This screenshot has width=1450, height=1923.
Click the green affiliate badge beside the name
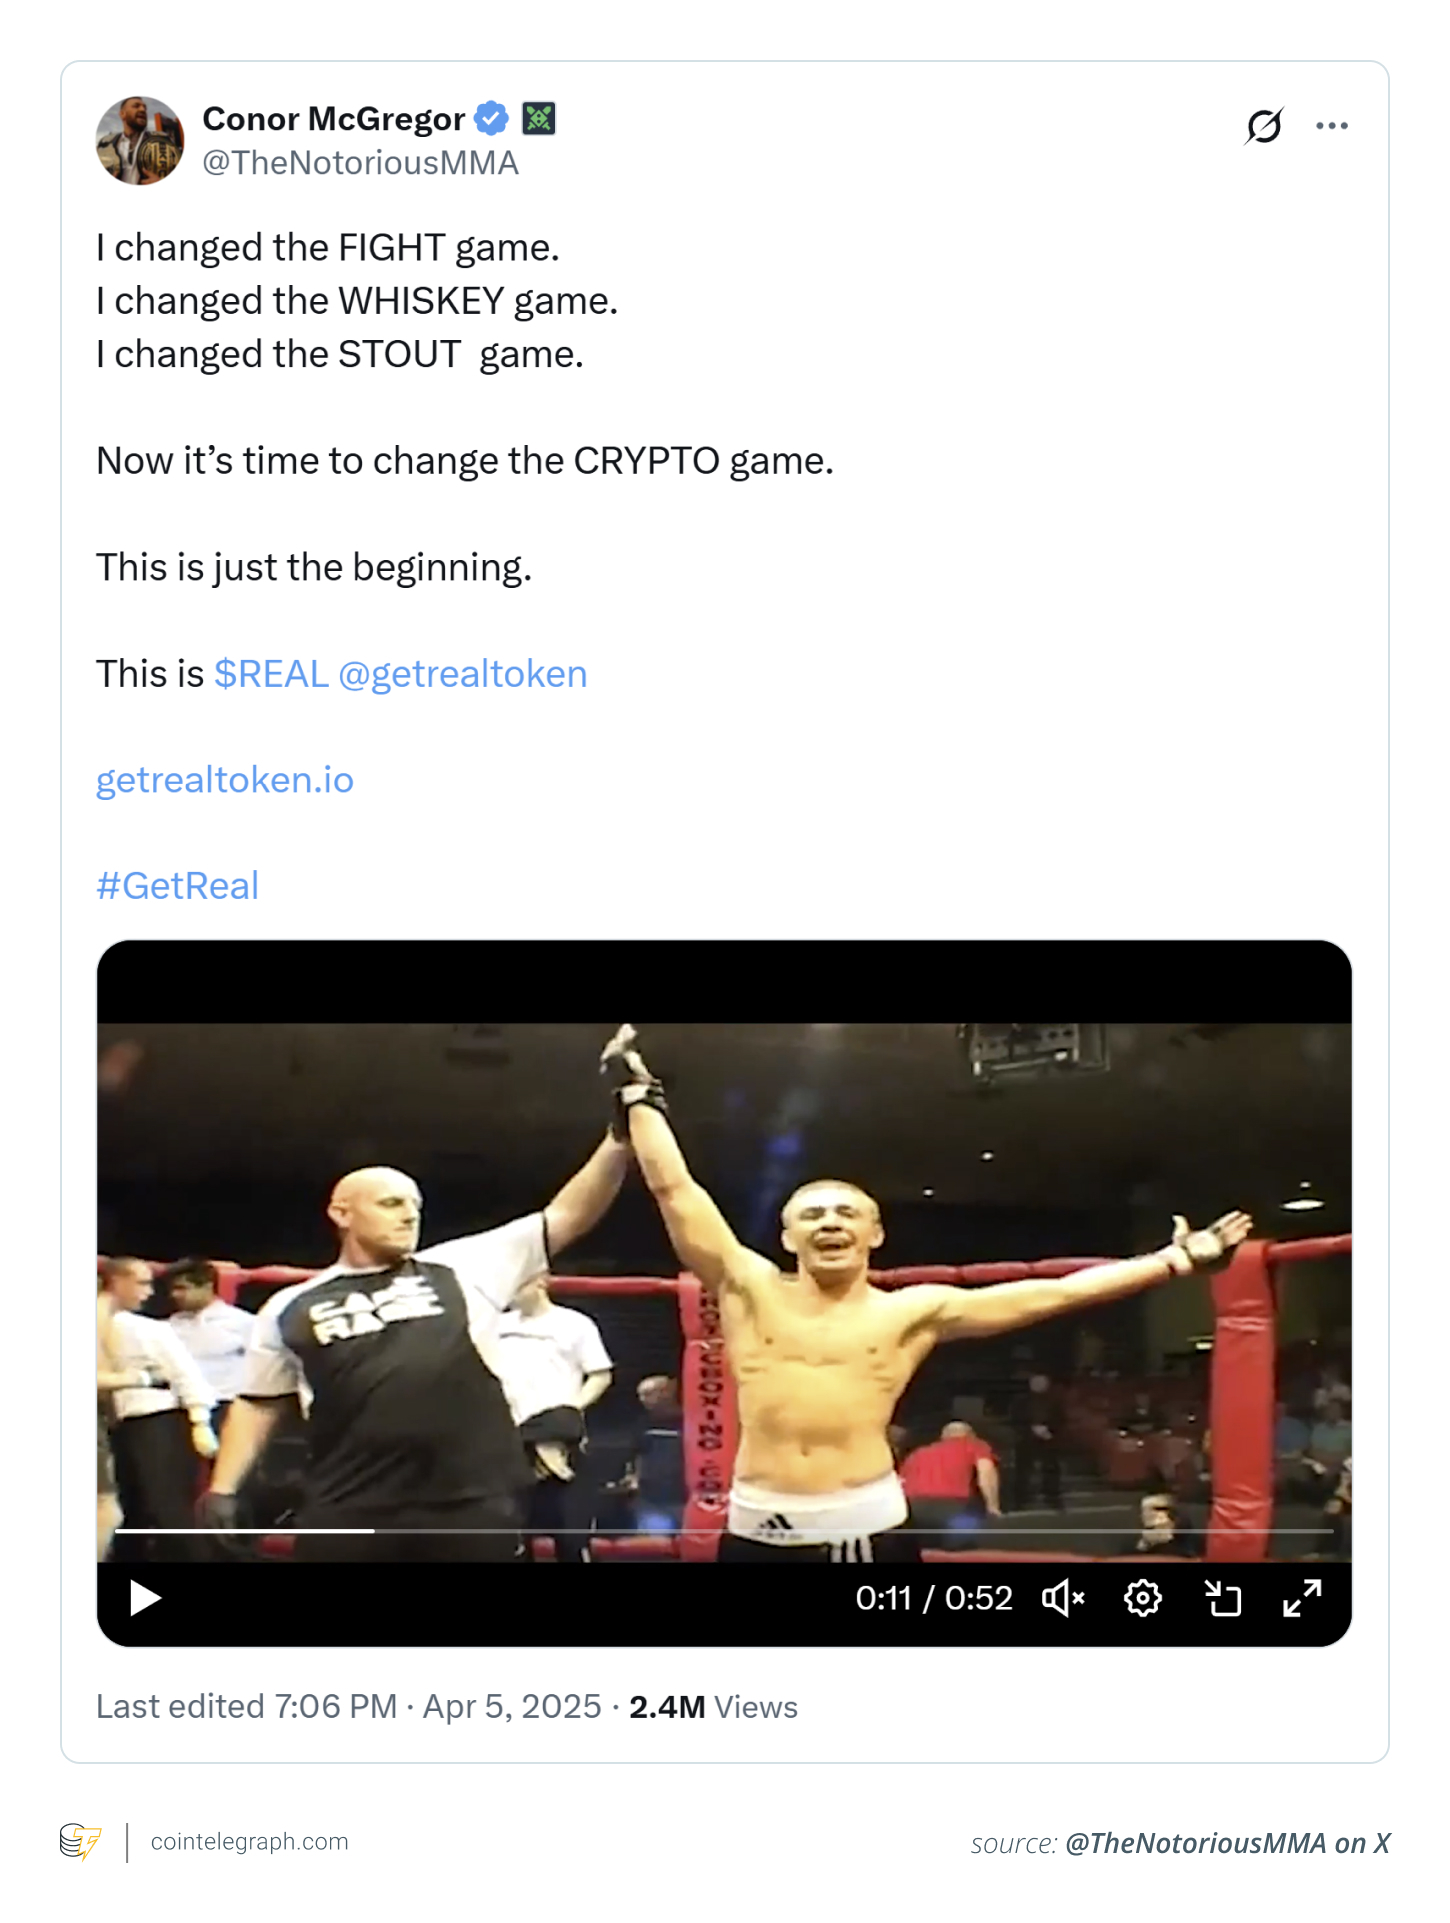click(539, 119)
